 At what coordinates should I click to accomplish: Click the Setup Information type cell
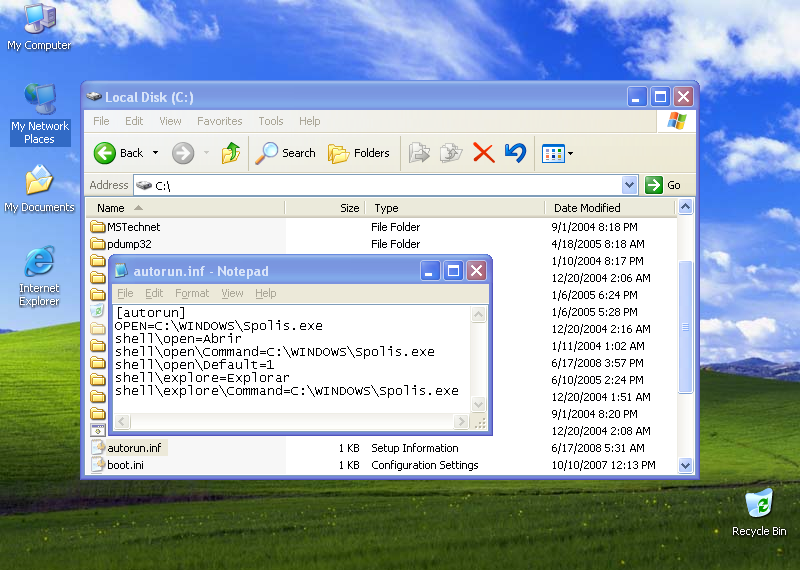414,448
